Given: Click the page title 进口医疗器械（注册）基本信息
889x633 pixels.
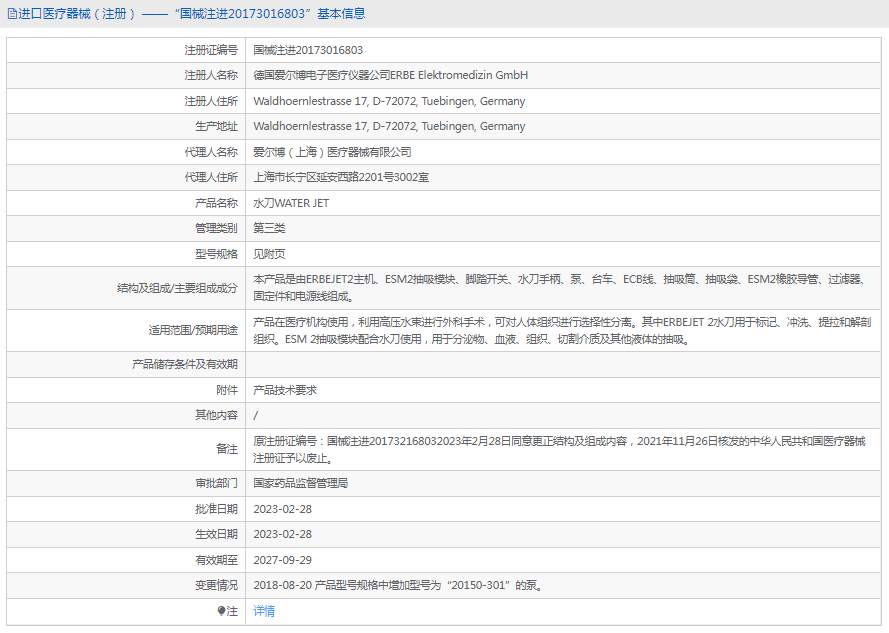Looking at the screenshot, I should tap(192, 14).
